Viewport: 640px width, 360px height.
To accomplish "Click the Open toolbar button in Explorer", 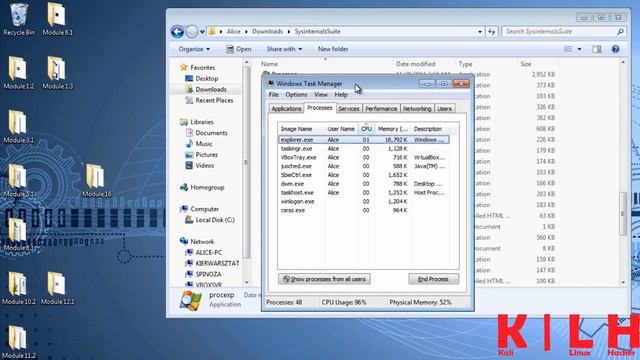I will point(239,49).
